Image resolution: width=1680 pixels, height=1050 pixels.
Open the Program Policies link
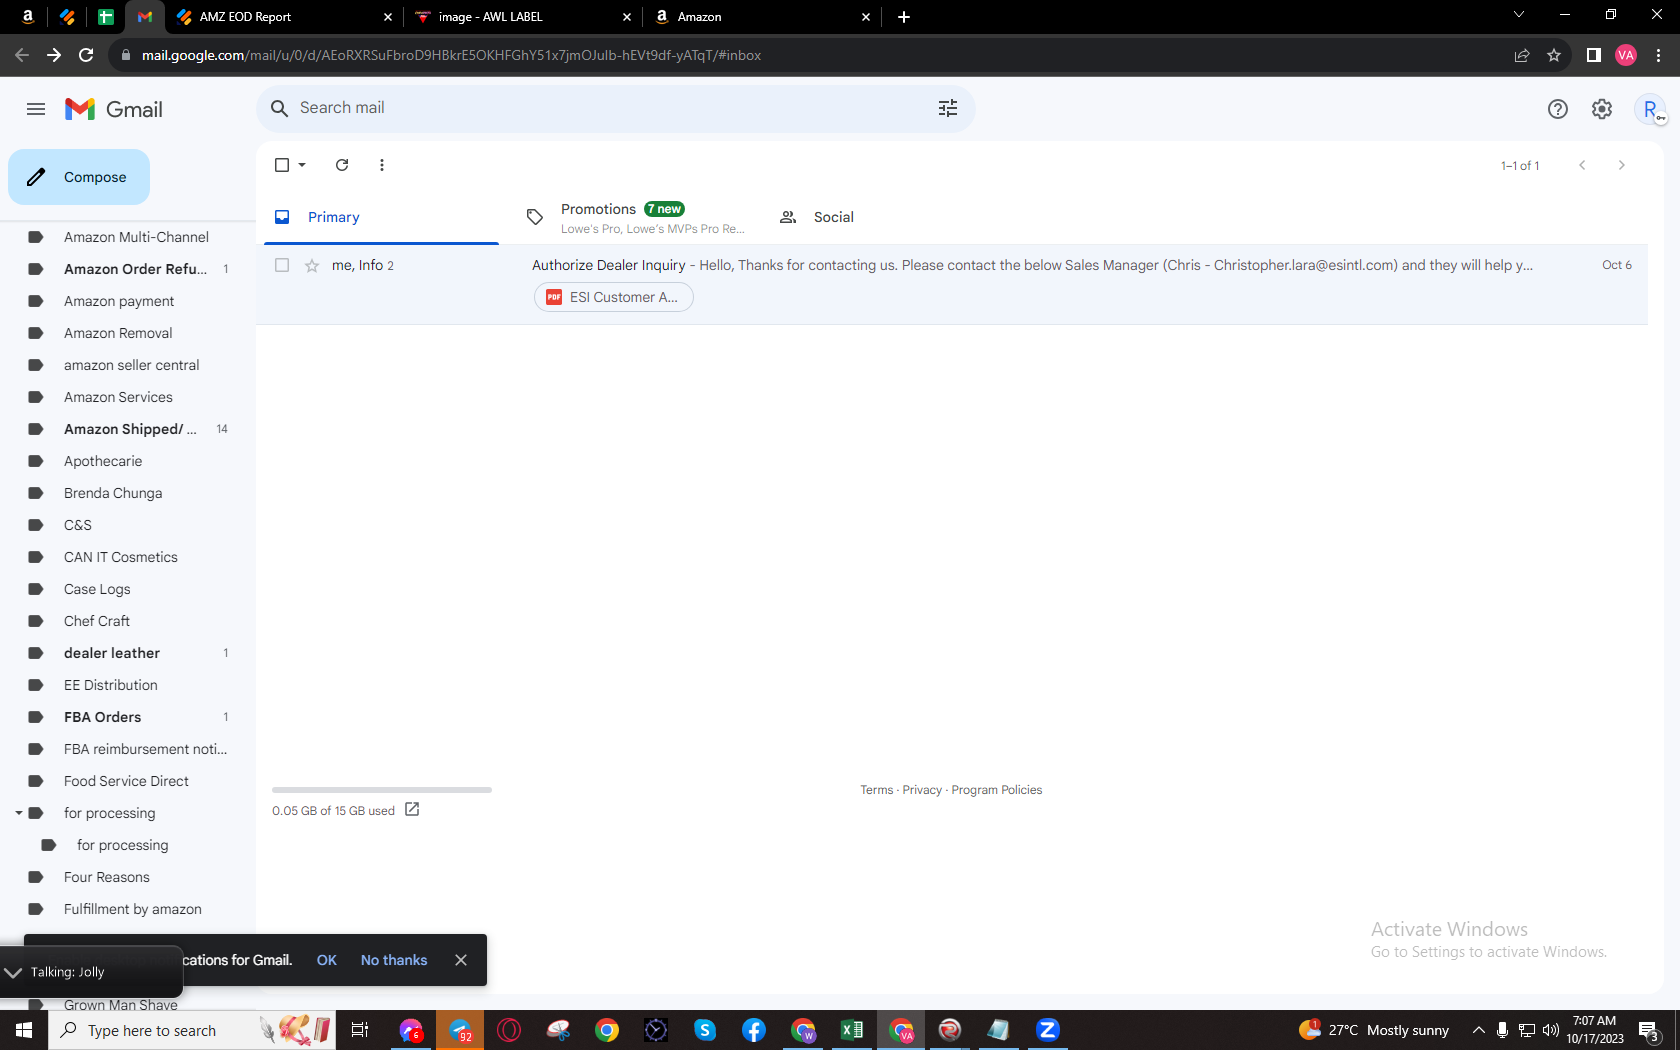pyautogui.click(x=997, y=790)
